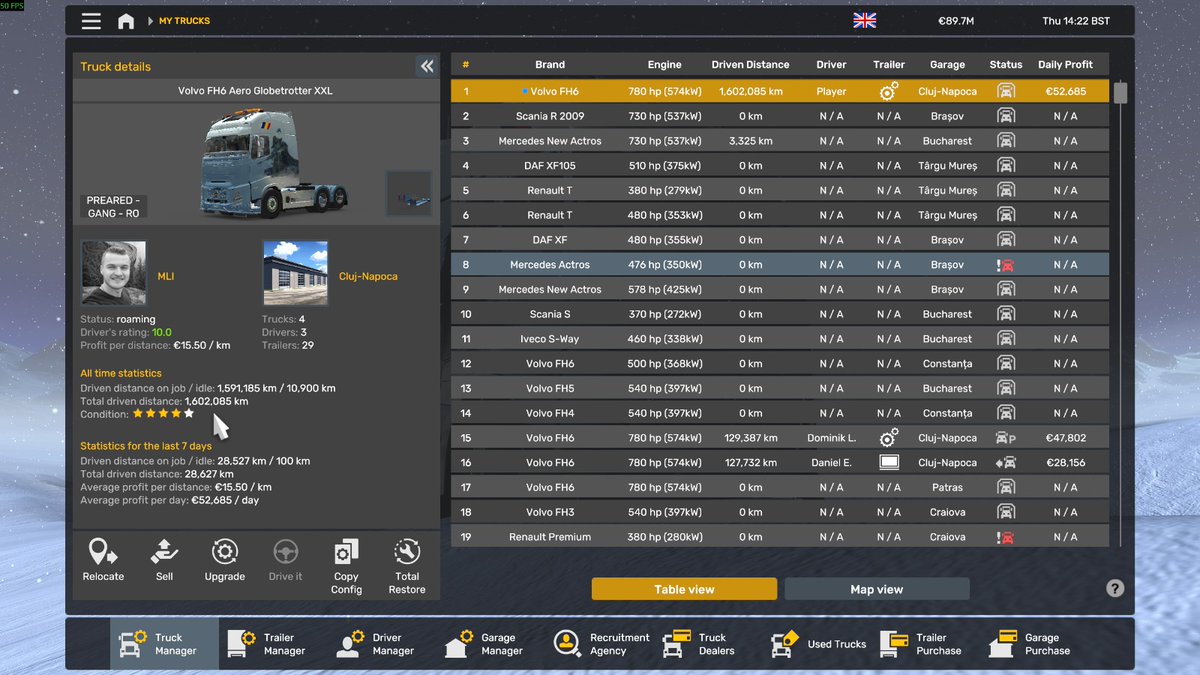Sort table by Brand column
The width and height of the screenshot is (1200, 675).
point(550,65)
